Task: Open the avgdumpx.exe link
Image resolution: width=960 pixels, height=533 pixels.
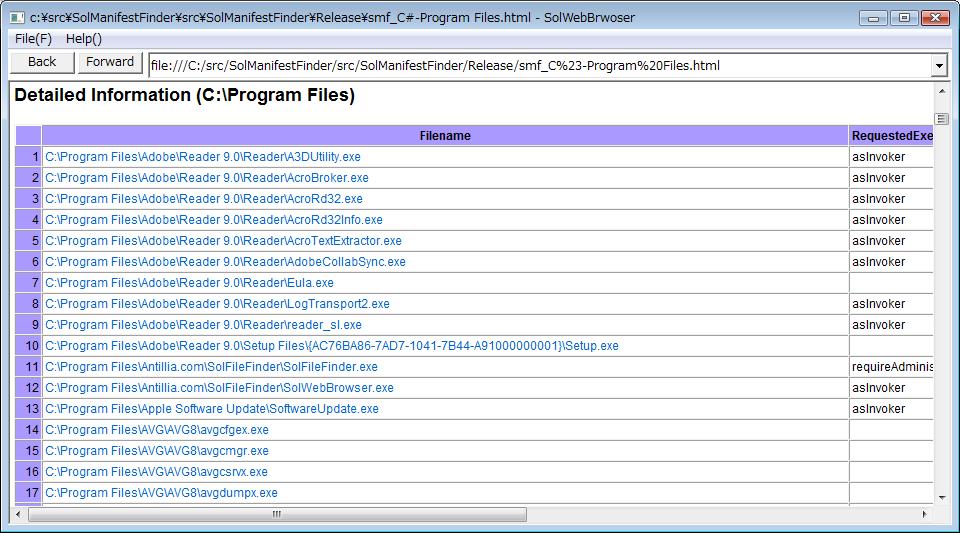Action: point(161,493)
